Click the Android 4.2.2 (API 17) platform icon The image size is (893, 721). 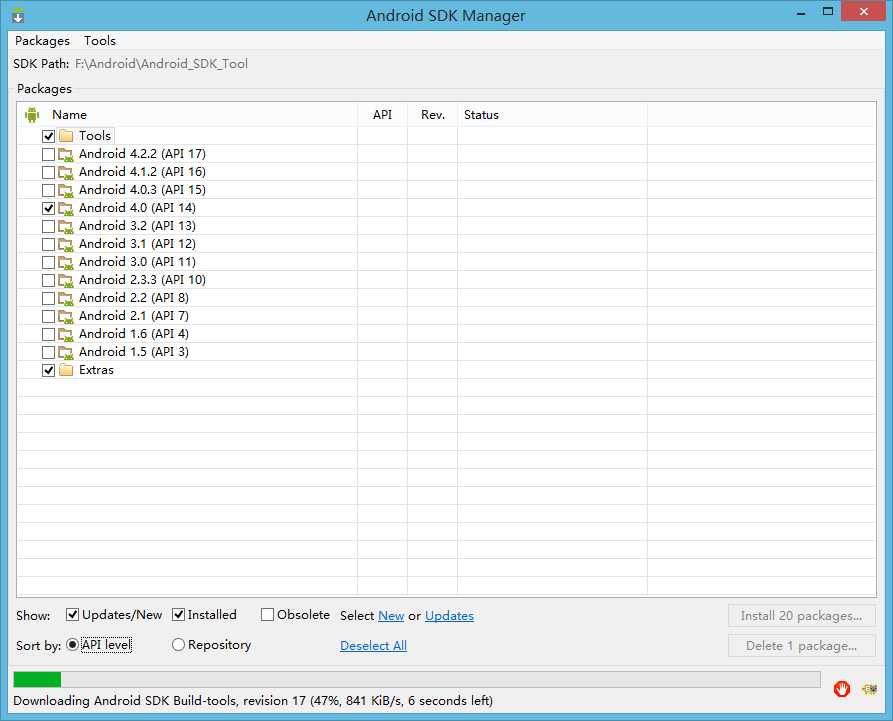click(x=66, y=154)
